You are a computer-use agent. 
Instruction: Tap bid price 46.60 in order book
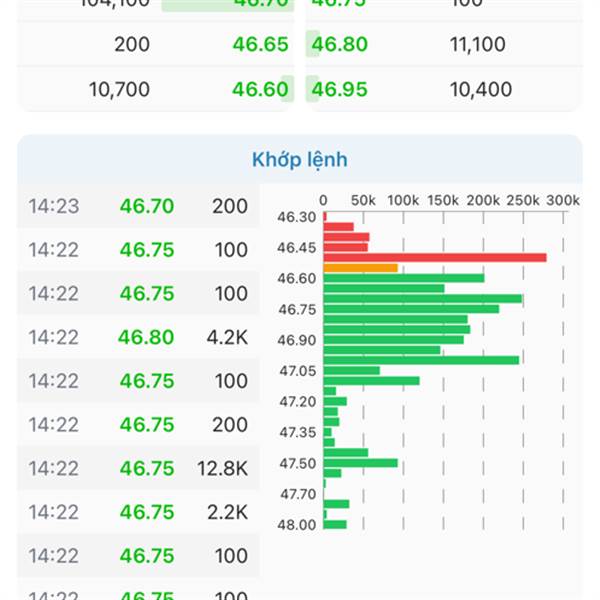(x=260, y=90)
